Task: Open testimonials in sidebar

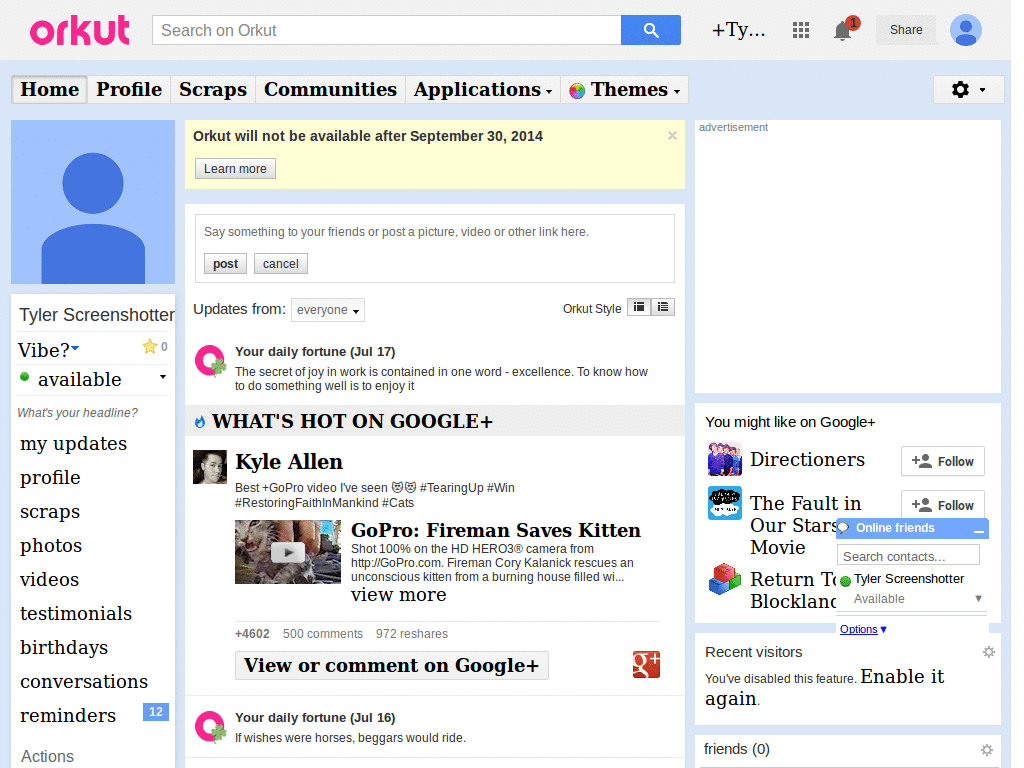Action: (x=76, y=613)
